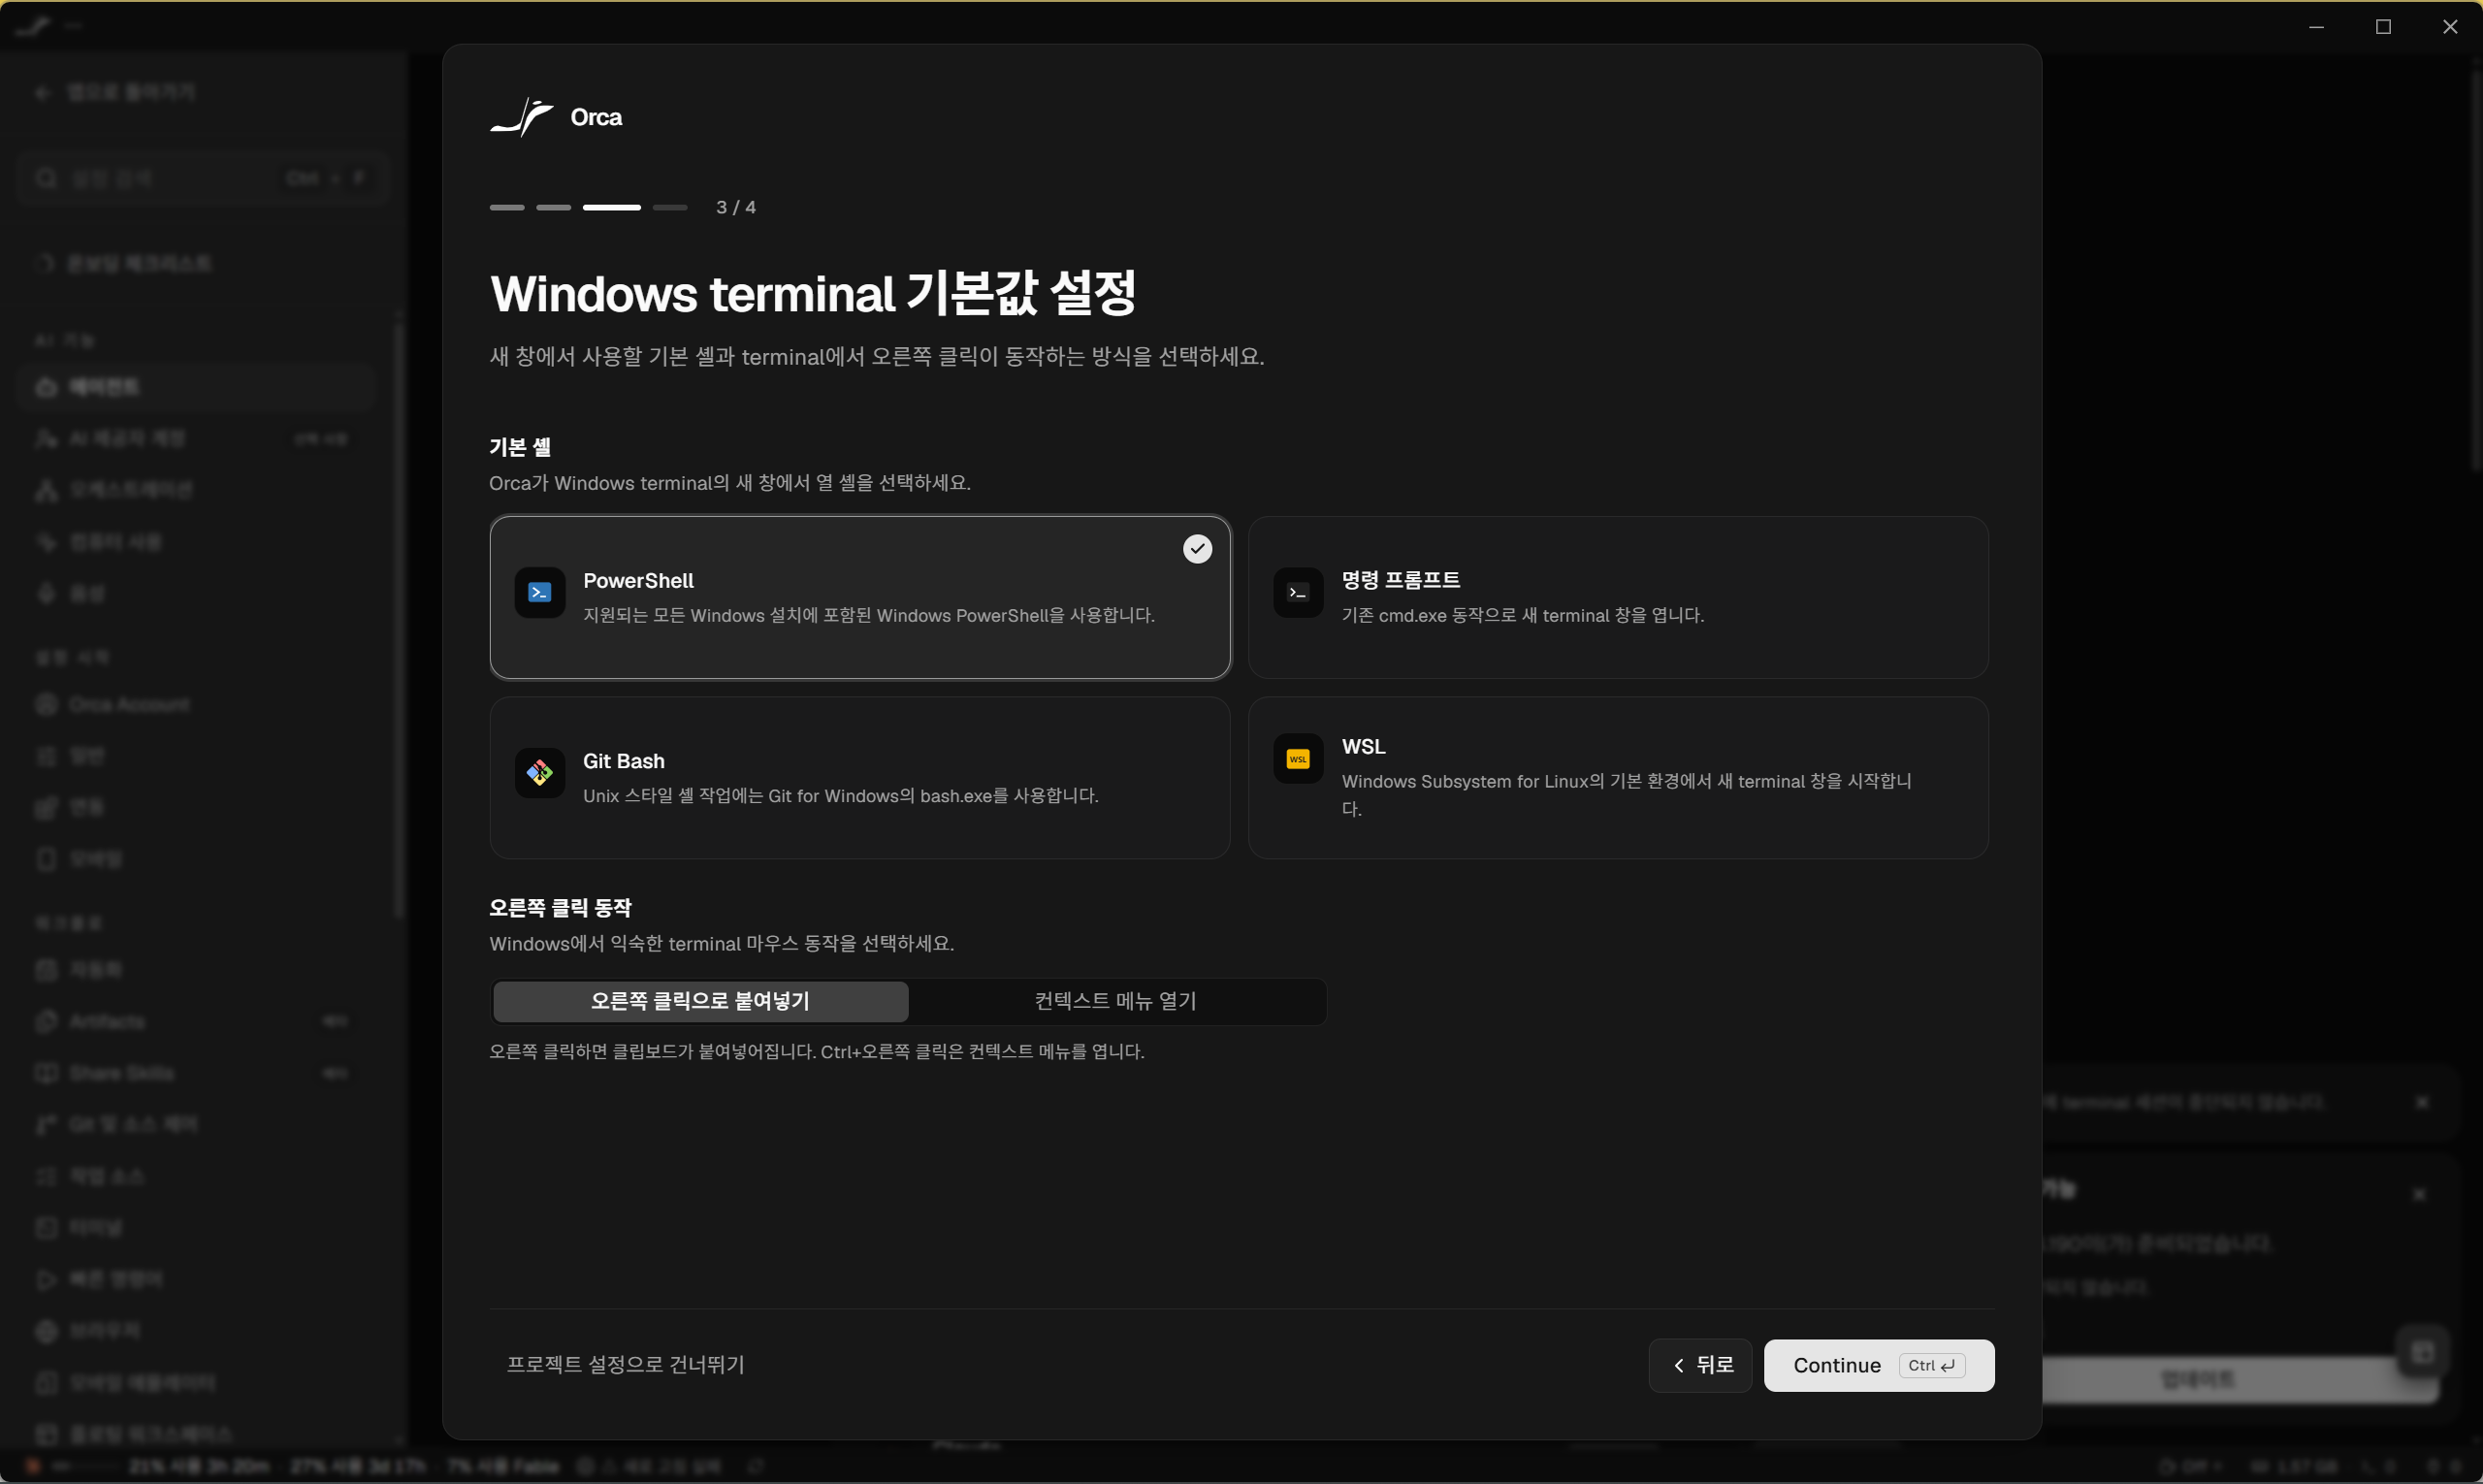The height and width of the screenshot is (1484, 2483).
Task: Click 프로젝트 설정으로 건너뛰기 link
Action: coord(626,1364)
